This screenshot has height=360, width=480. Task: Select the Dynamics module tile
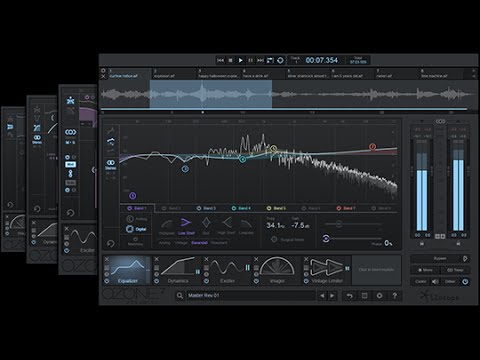178,270
